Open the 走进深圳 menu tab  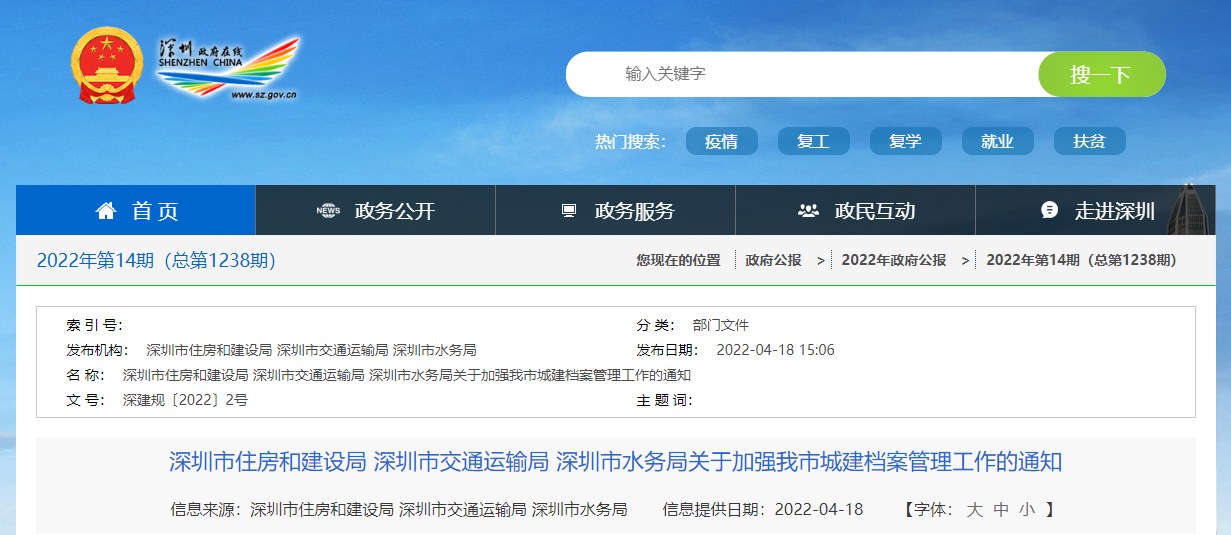tap(1114, 211)
